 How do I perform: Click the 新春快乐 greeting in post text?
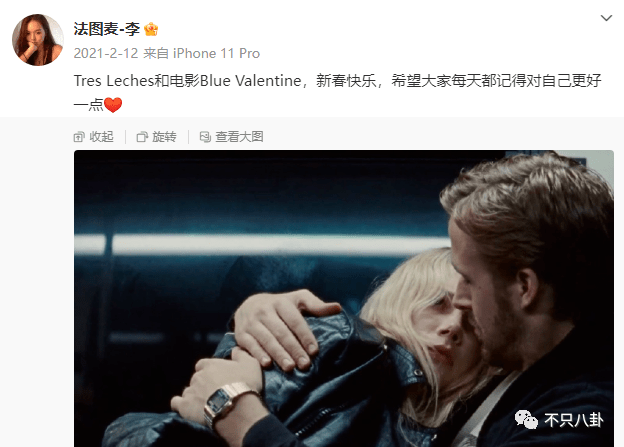346,81
